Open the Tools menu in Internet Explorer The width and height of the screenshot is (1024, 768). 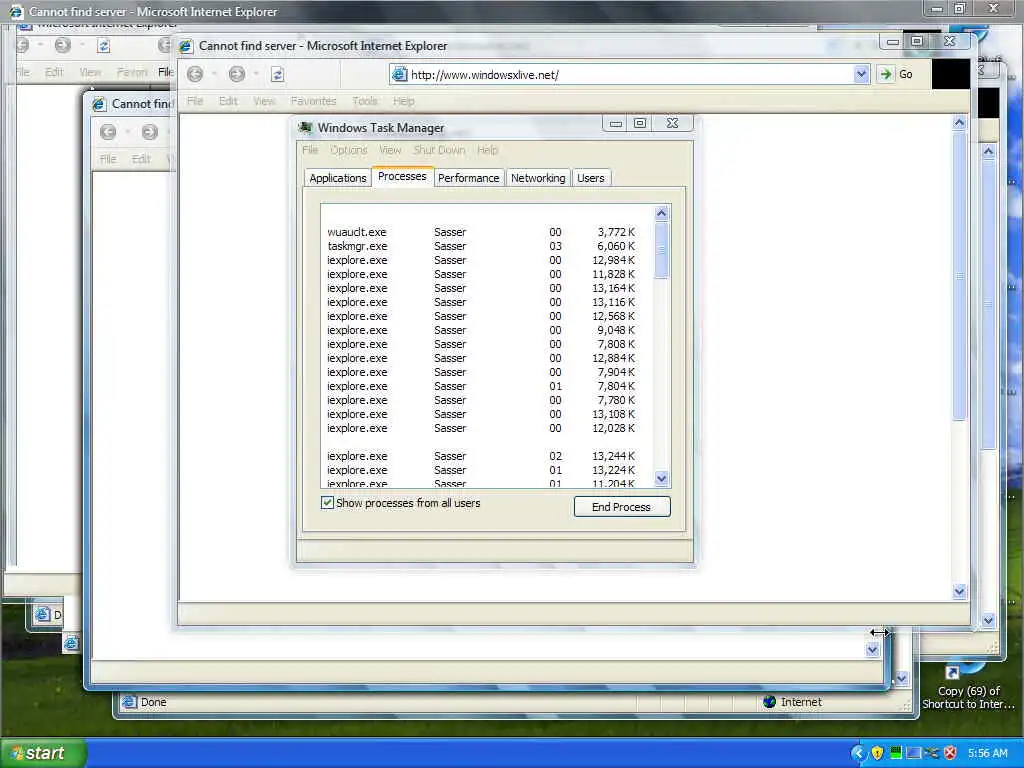click(364, 101)
